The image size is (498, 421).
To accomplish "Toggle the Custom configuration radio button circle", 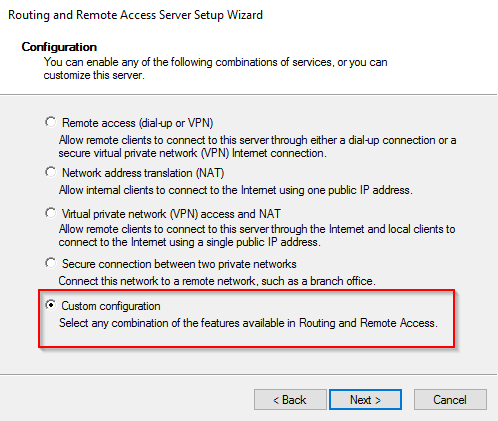I will tap(51, 305).
